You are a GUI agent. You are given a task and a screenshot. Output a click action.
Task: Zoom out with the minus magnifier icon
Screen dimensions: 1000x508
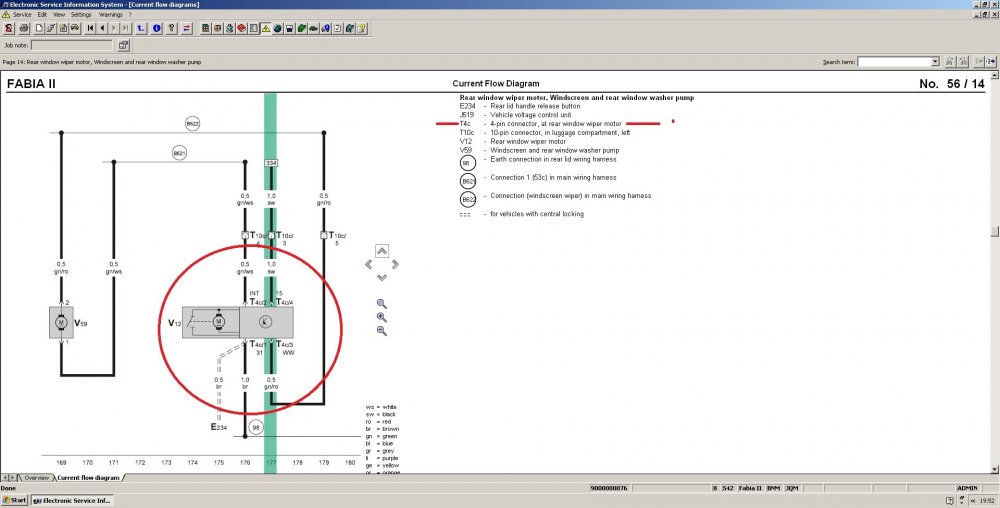point(381,331)
